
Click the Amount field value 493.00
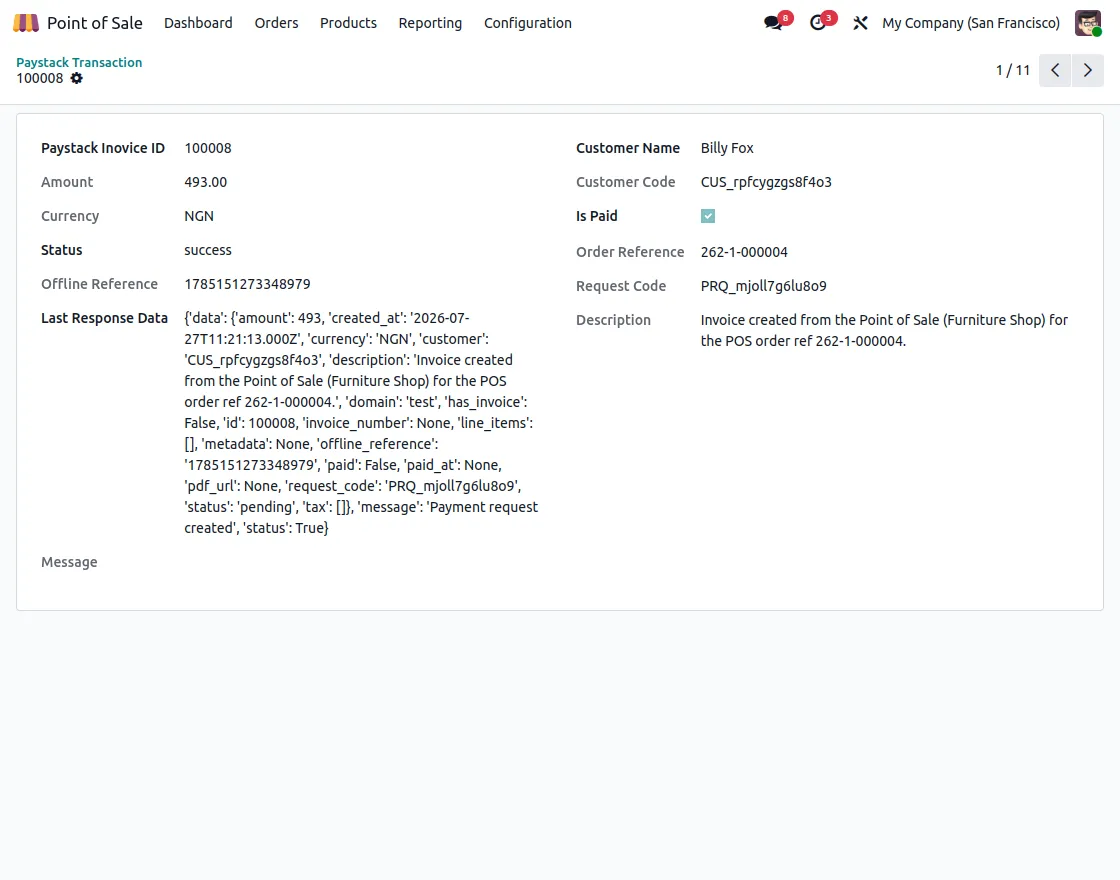206,182
